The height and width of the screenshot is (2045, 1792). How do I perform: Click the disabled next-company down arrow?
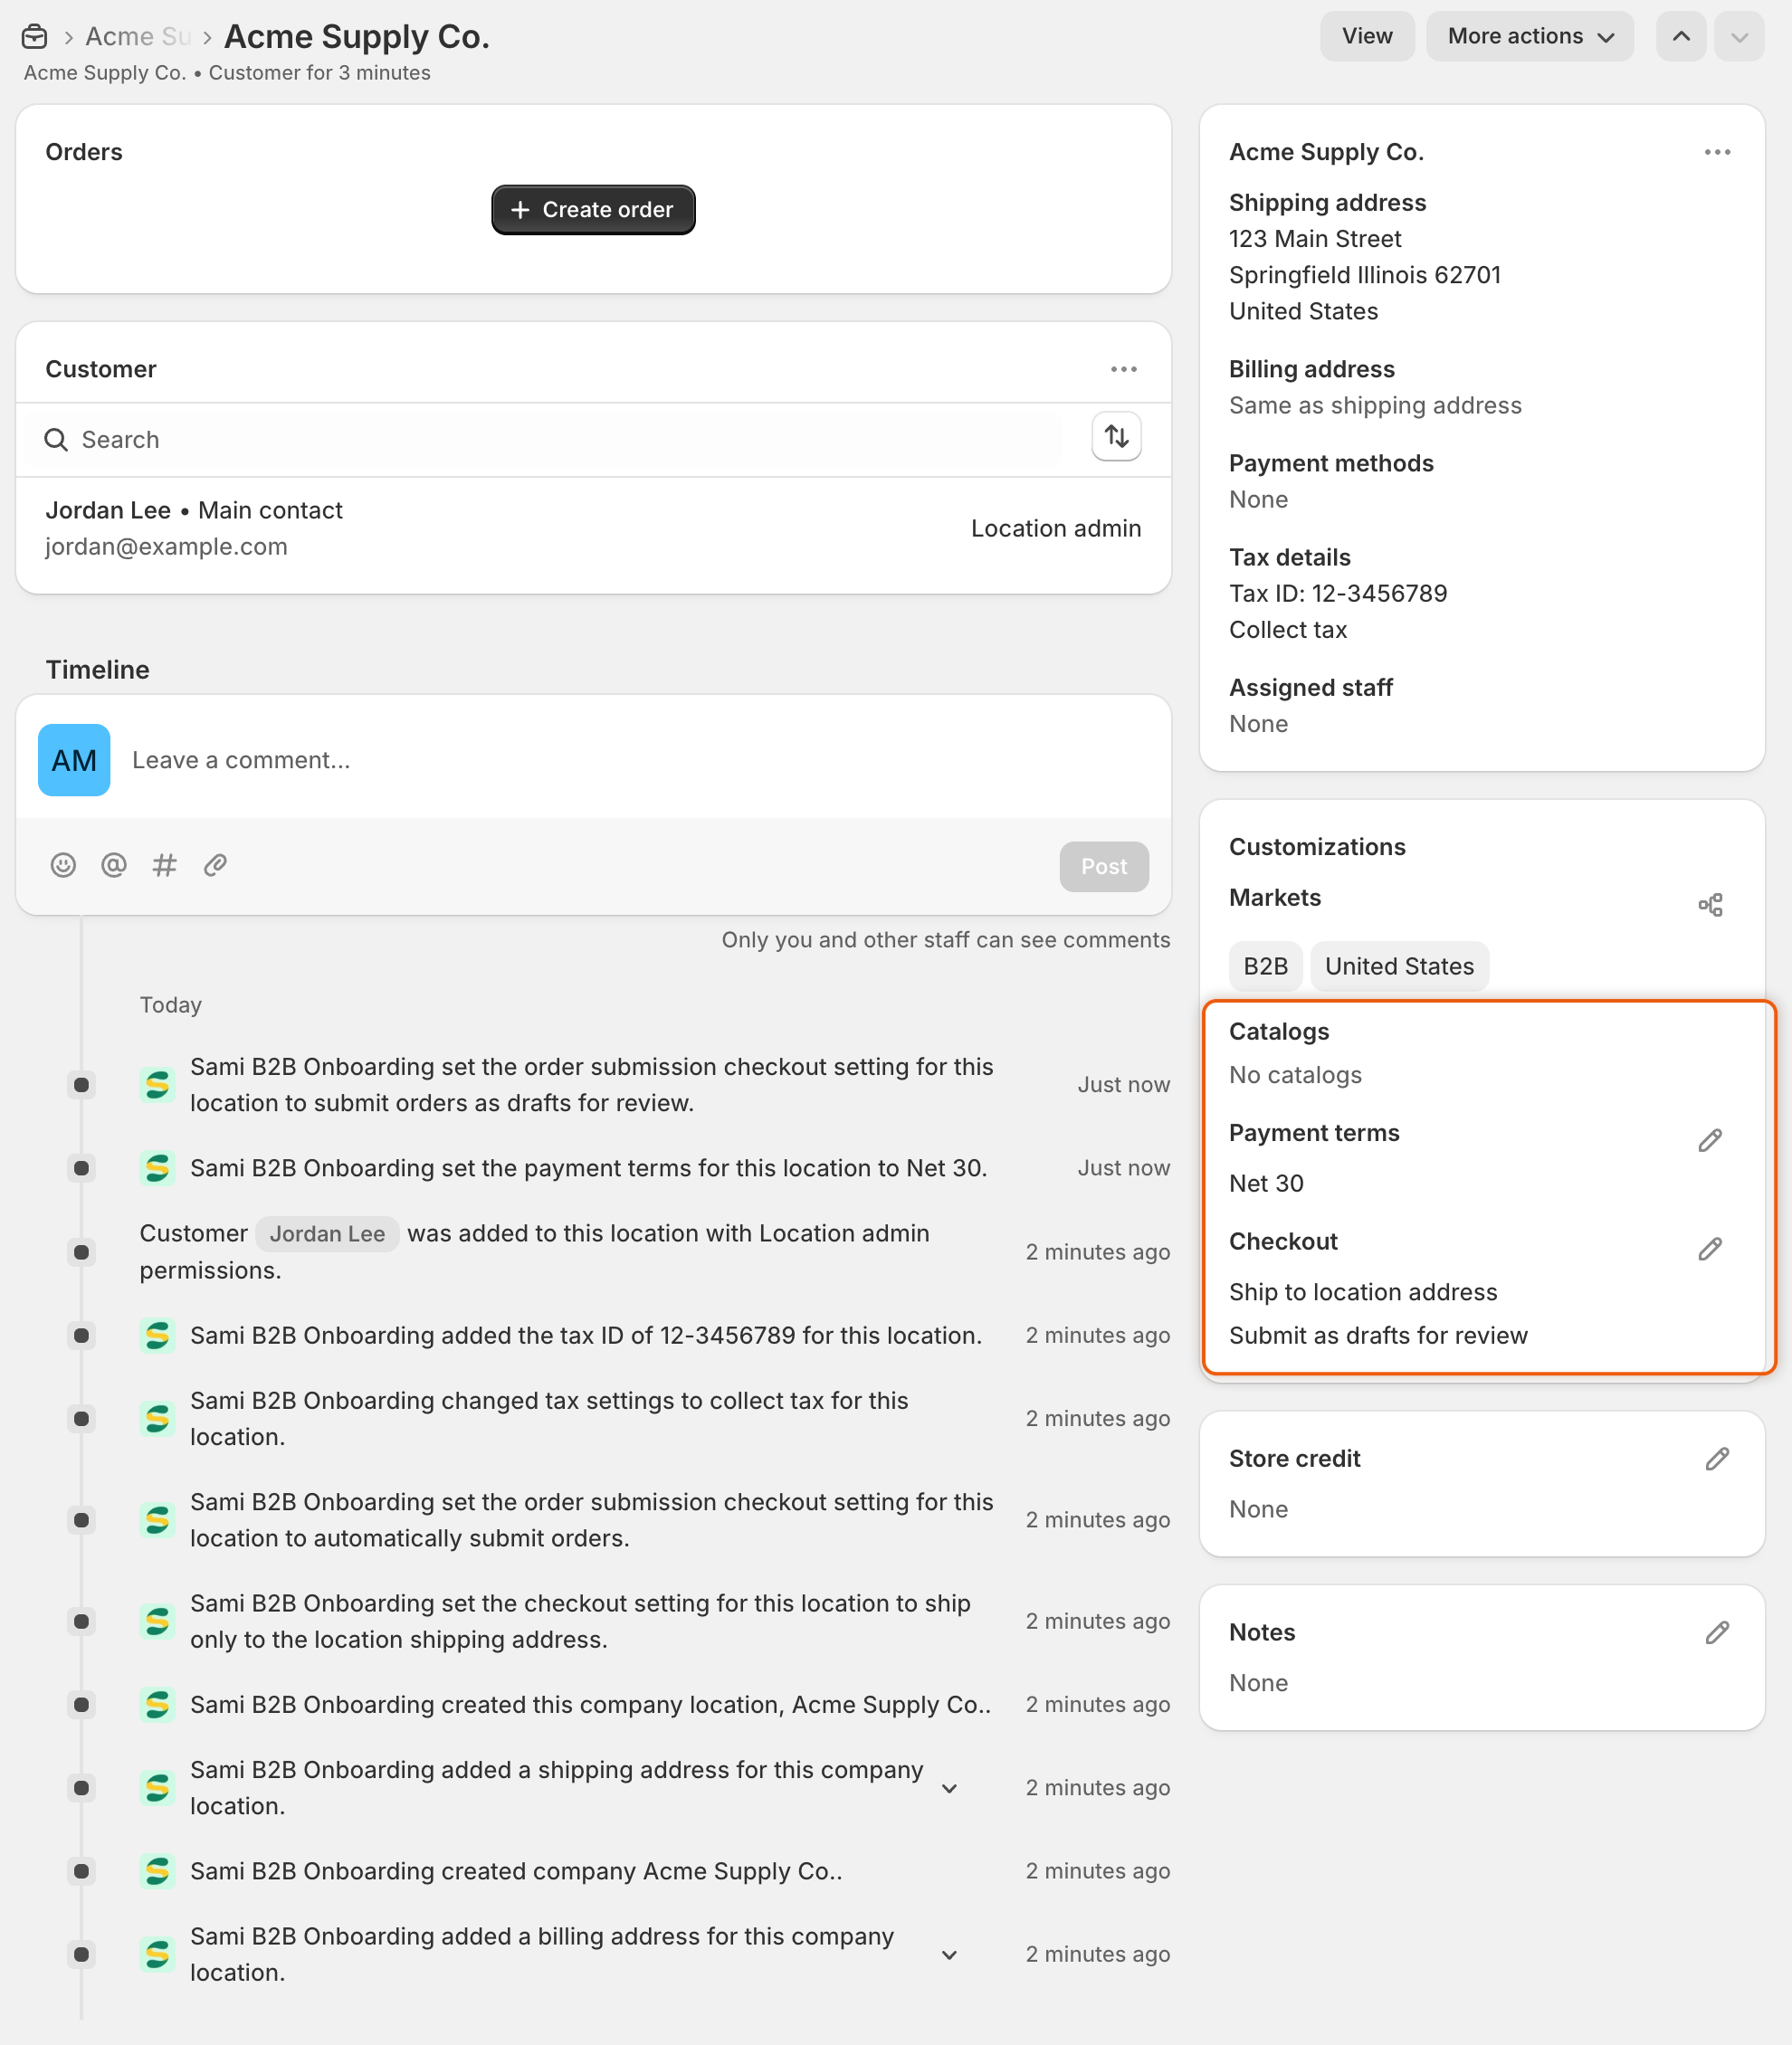[1739, 36]
